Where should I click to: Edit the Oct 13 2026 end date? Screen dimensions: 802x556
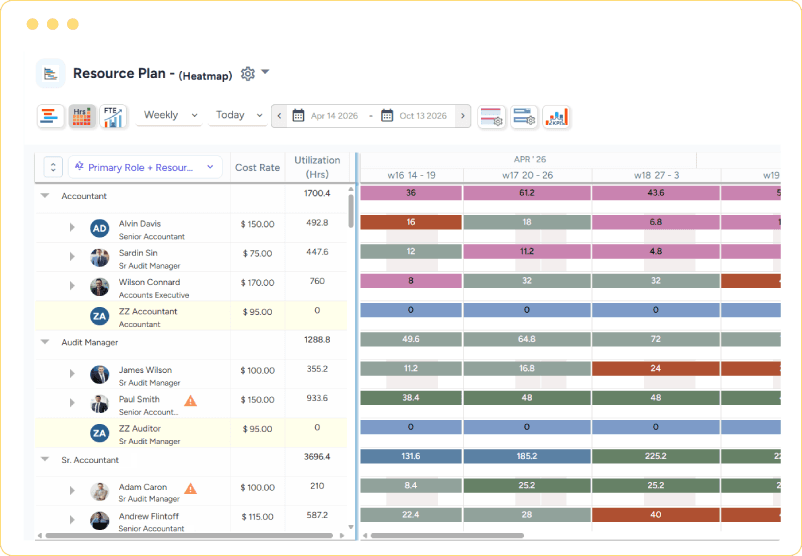tap(423, 116)
